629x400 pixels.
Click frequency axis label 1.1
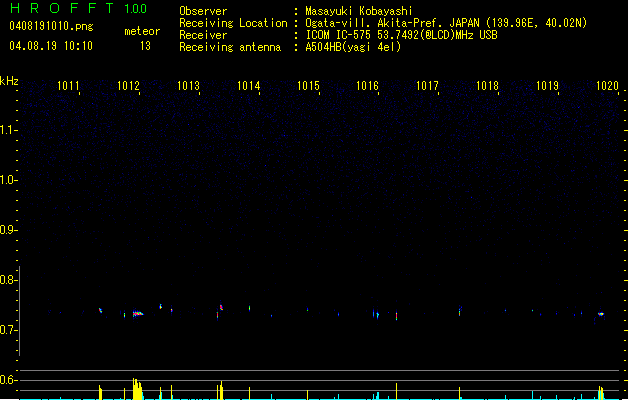(x=8, y=130)
